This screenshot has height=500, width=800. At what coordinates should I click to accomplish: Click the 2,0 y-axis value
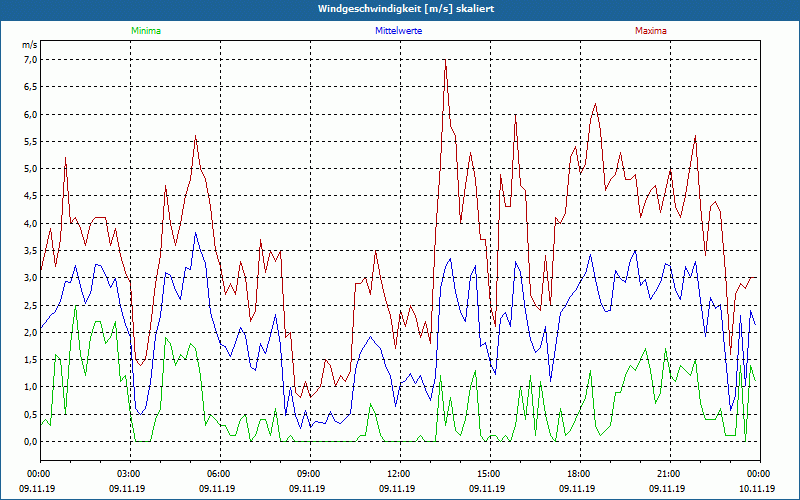click(x=30, y=333)
